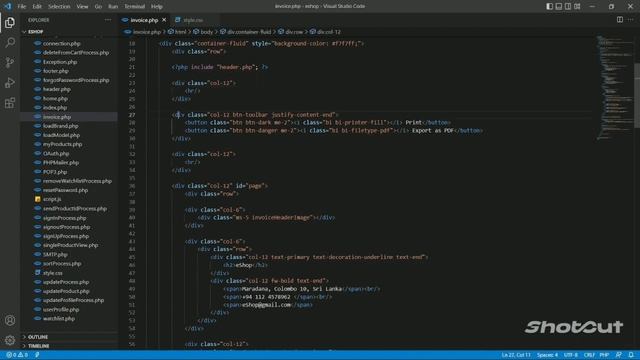Open the Accounts icon in activity bar
The width and height of the screenshot is (640, 360).
click(x=10, y=320)
